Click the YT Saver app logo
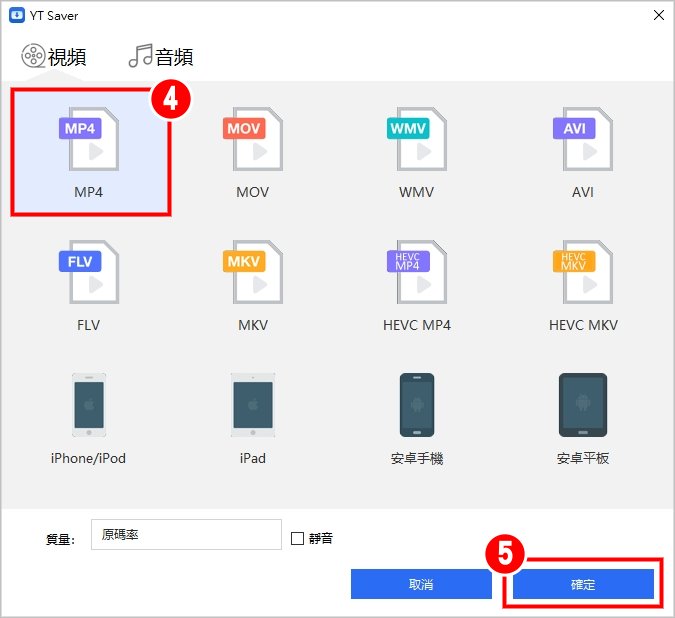 click(x=17, y=15)
